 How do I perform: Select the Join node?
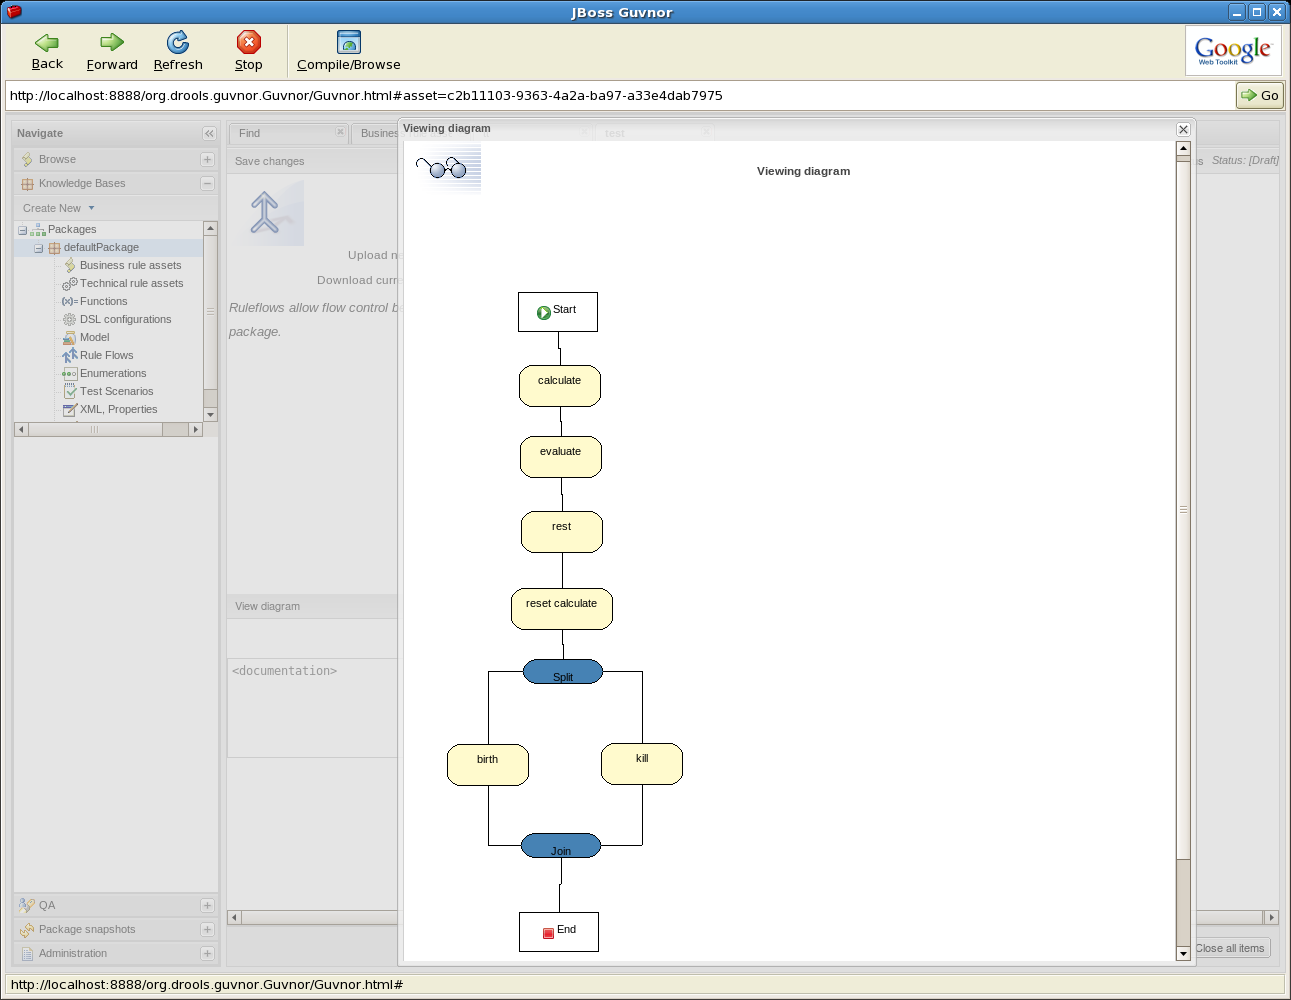click(561, 846)
